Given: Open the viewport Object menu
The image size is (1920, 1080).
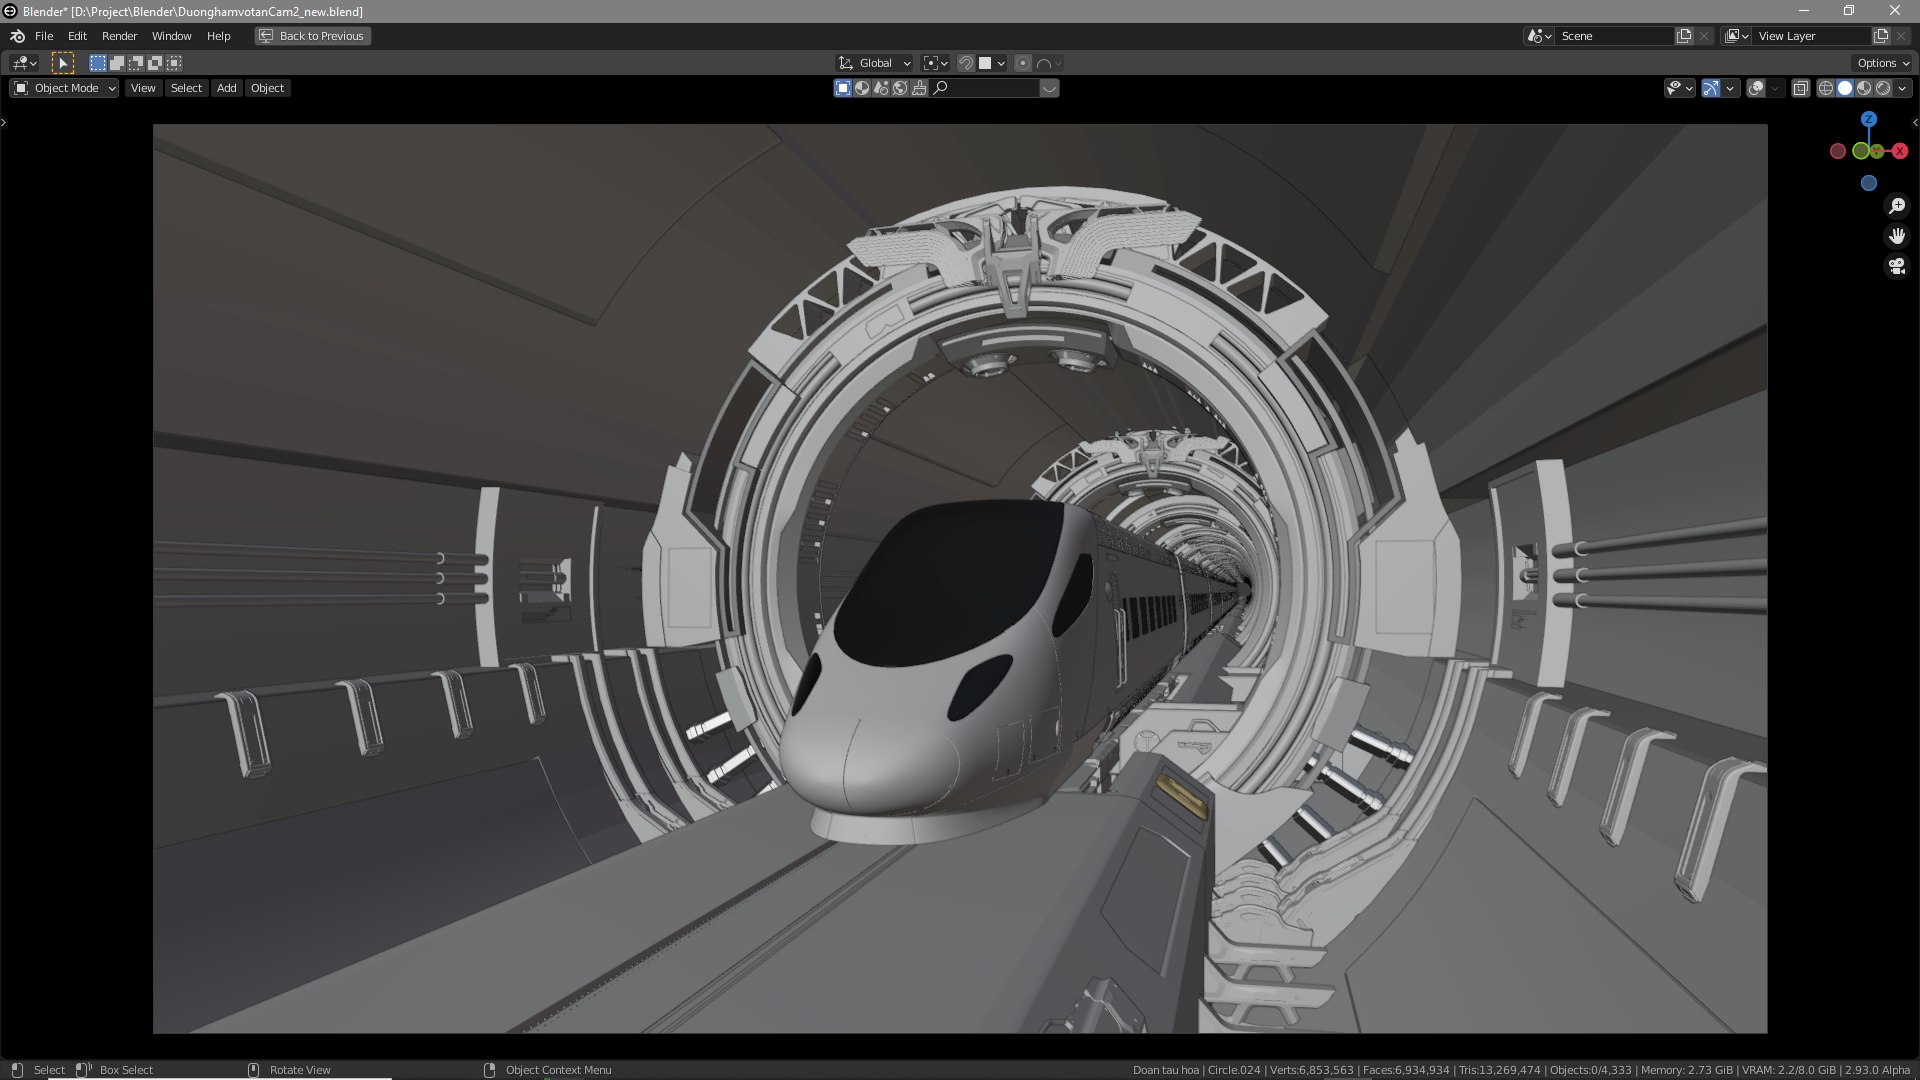Looking at the screenshot, I should coord(267,88).
